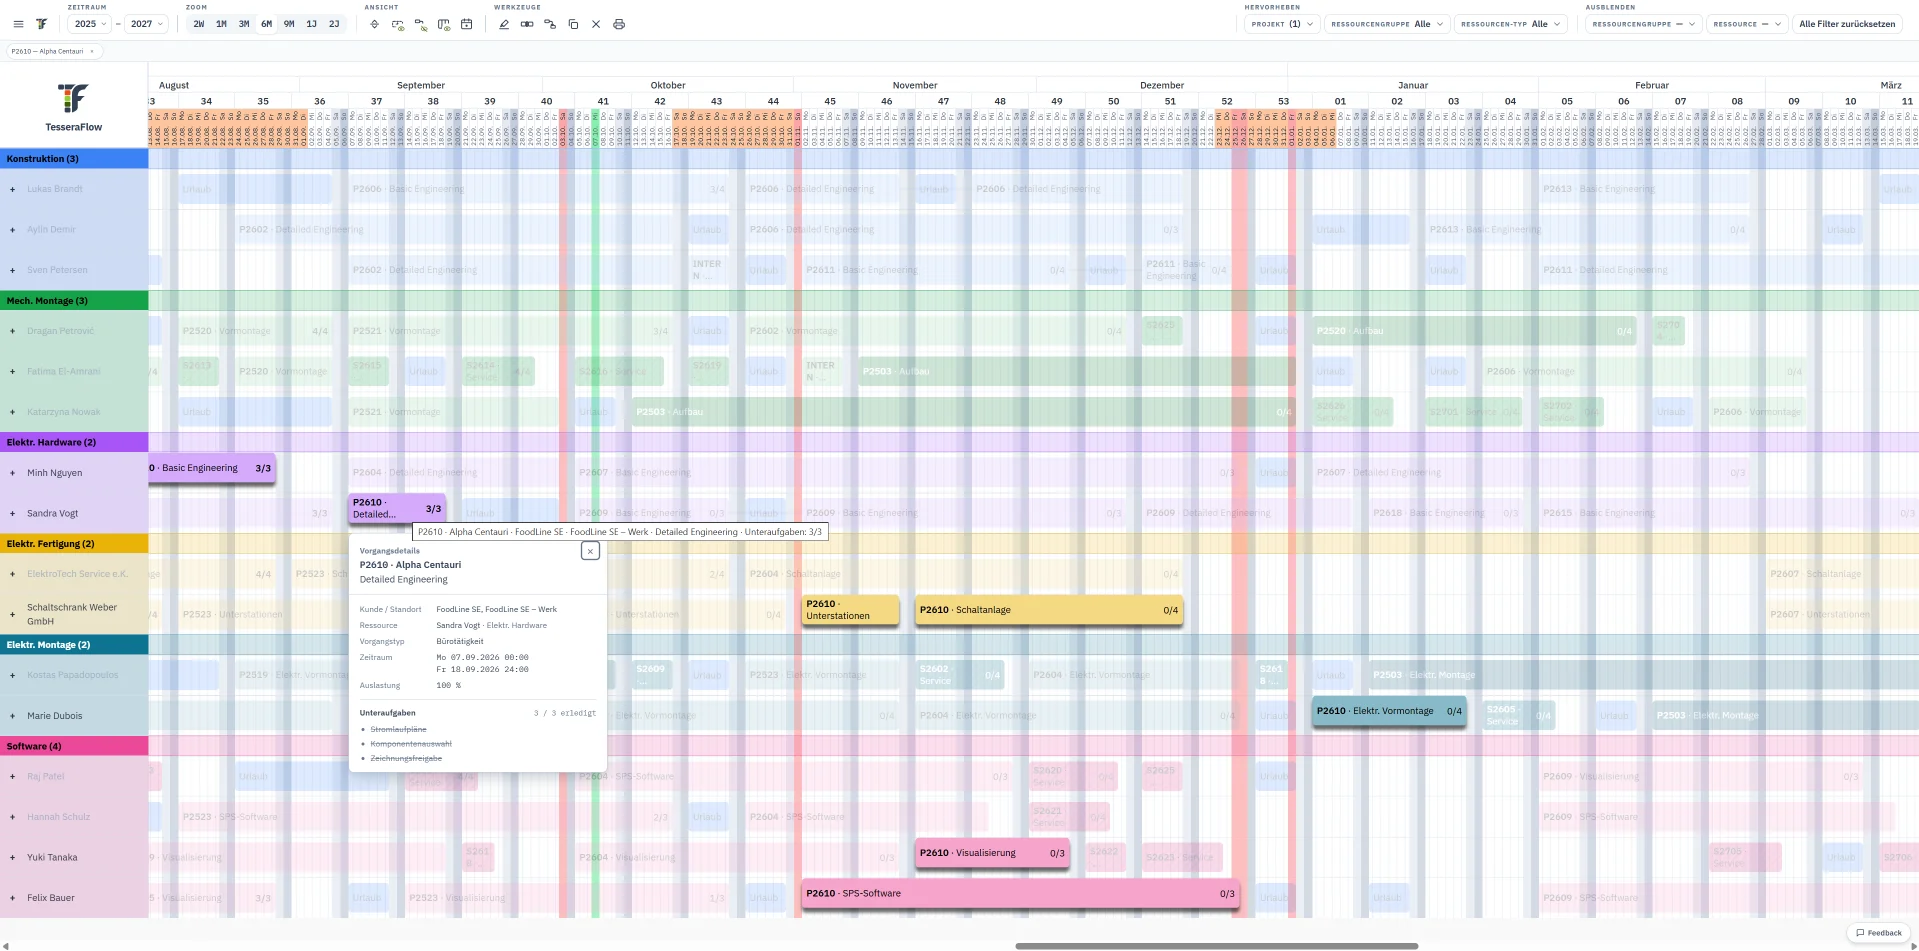The width and height of the screenshot is (1919, 951).
Task: Select the Elektr. Hardware (2) group header
Action: [74, 442]
